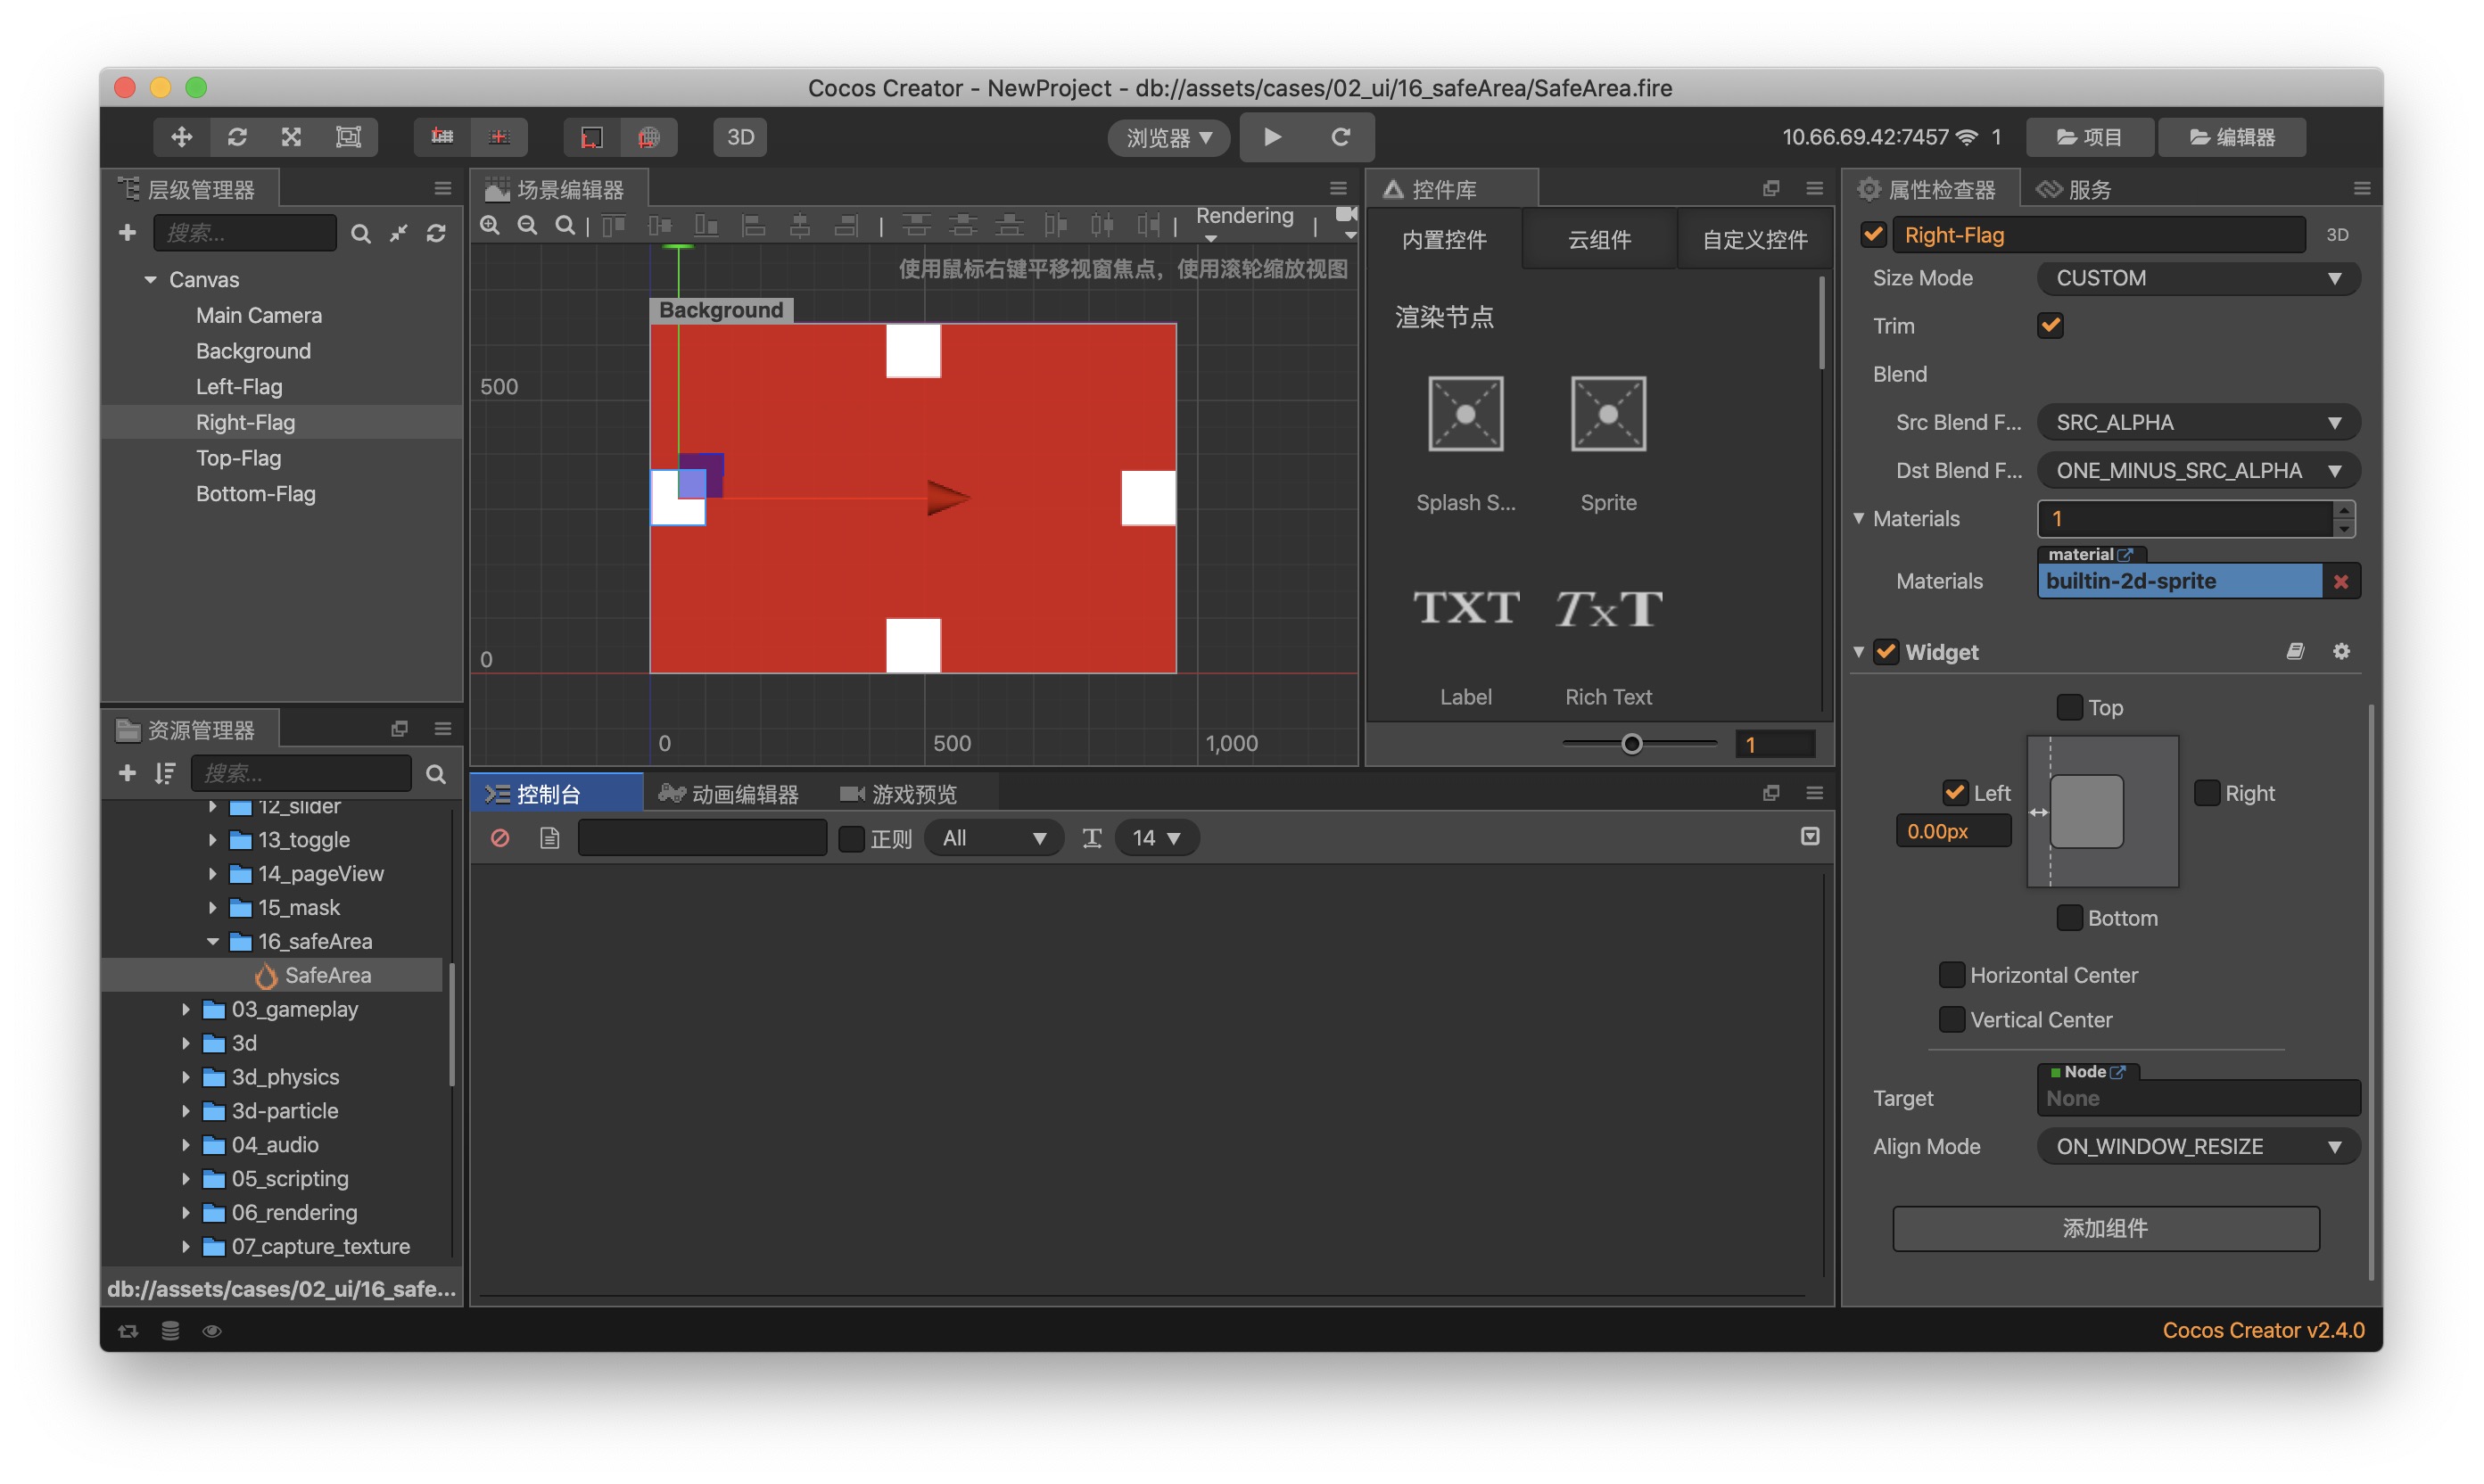This screenshot has height=1484, width=2484.
Task: Click the Play preview button
Action: pos(1272,137)
